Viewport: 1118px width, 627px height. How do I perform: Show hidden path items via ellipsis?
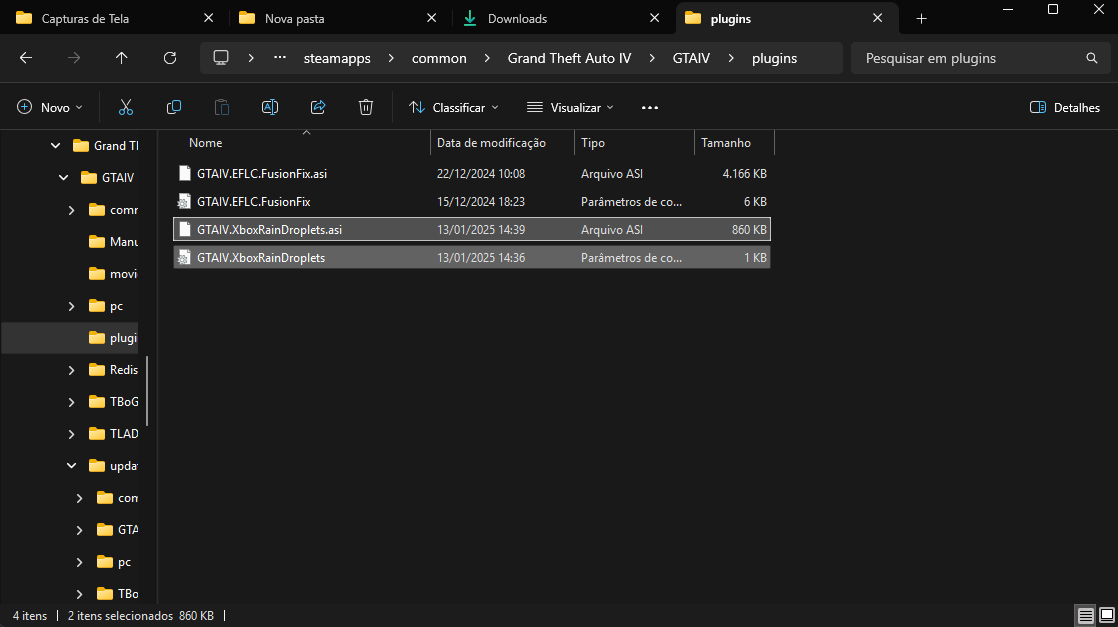(x=280, y=58)
